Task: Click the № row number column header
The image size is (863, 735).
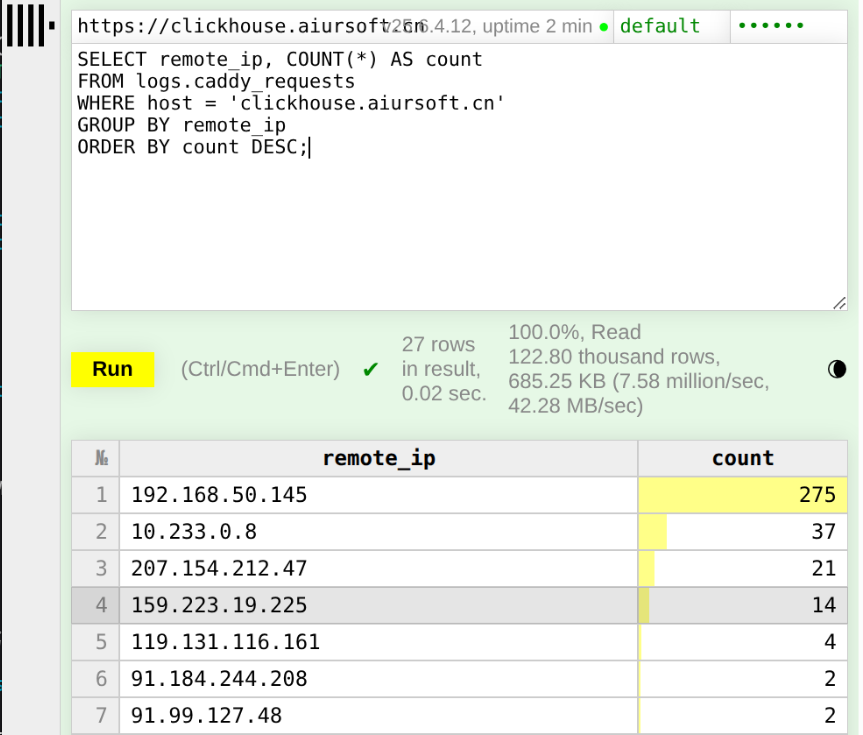Action: pyautogui.click(x=101, y=458)
